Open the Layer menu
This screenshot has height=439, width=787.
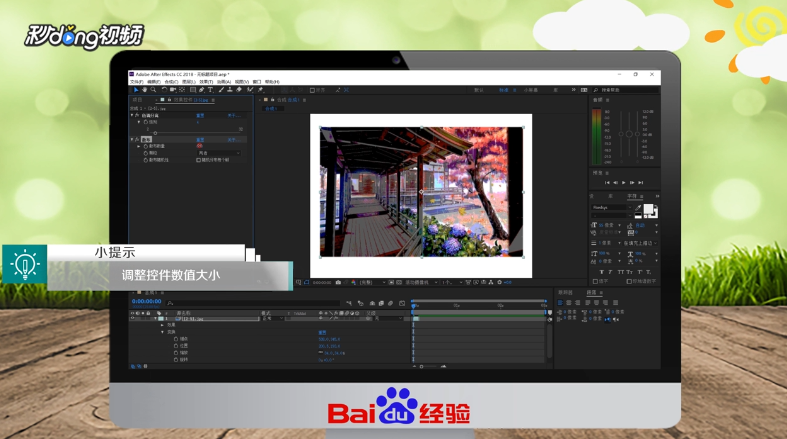[x=189, y=82]
